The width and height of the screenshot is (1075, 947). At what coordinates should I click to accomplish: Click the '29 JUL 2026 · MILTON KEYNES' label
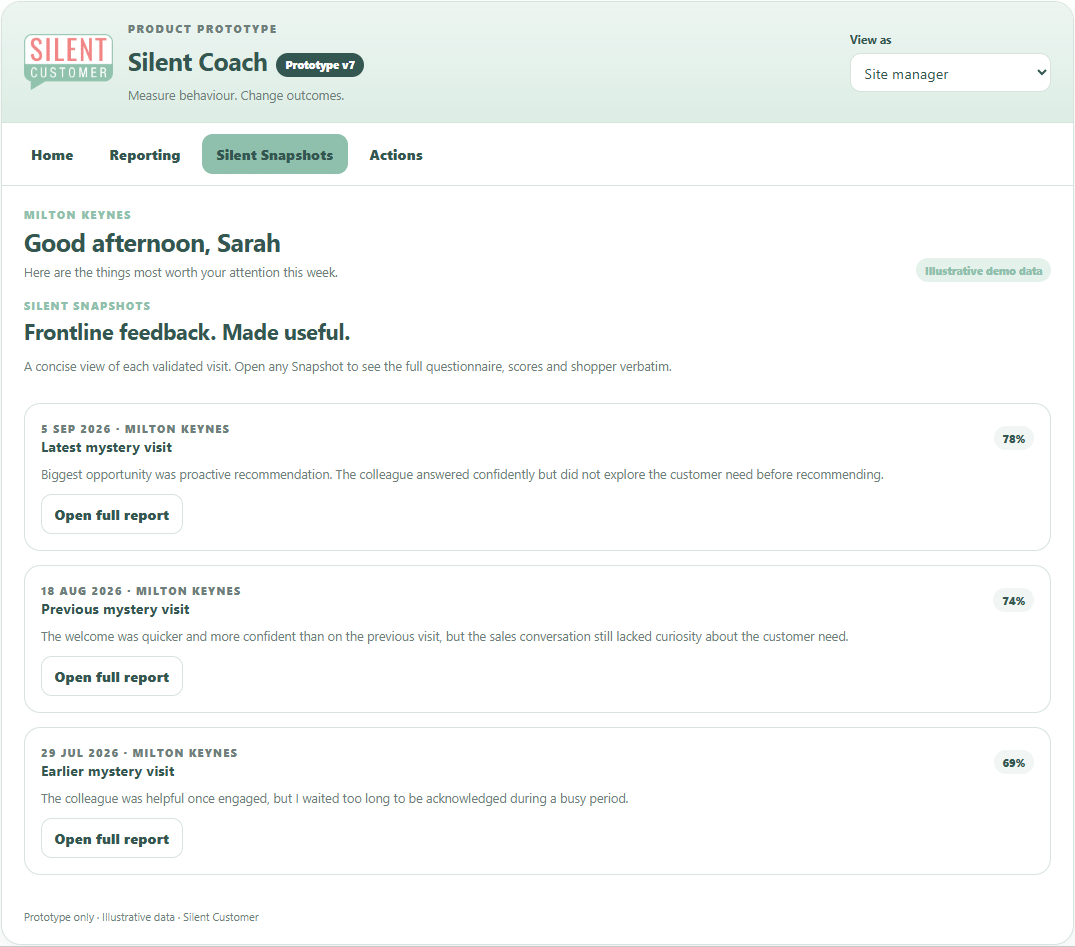click(139, 752)
